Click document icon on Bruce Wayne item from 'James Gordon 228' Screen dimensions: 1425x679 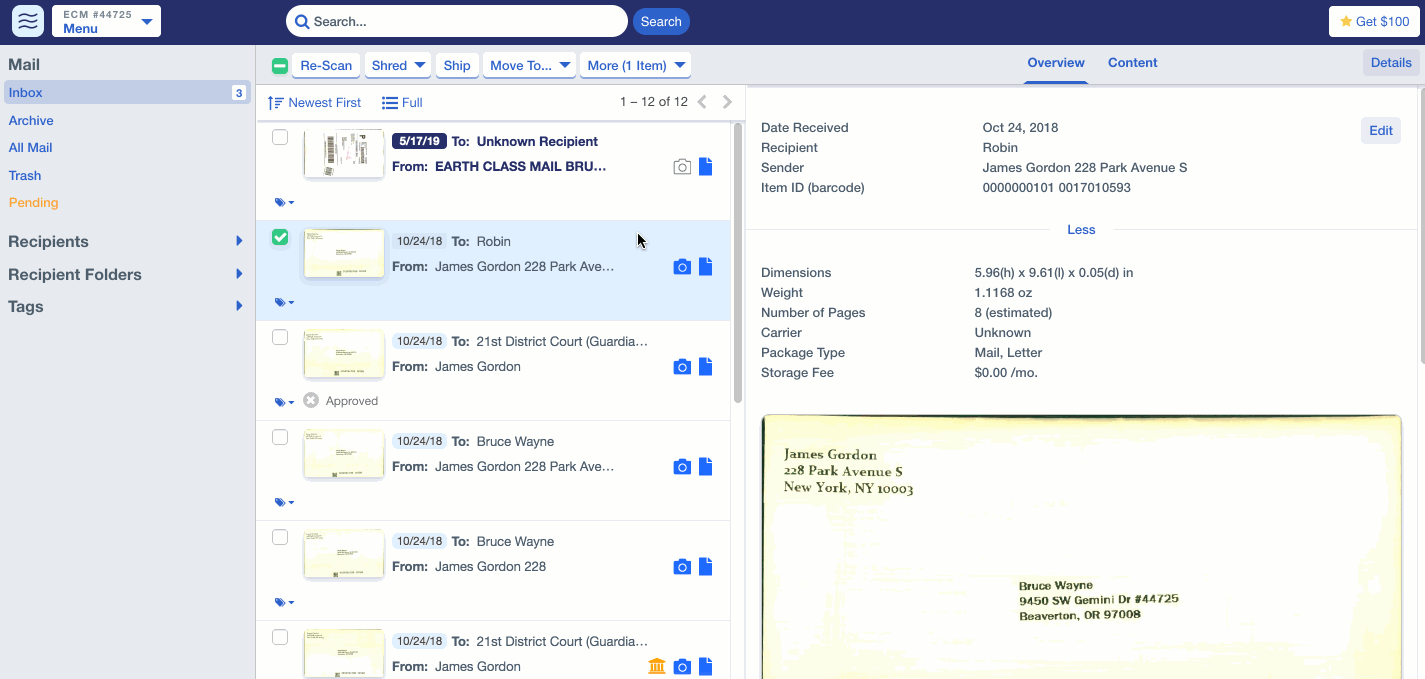click(x=706, y=567)
